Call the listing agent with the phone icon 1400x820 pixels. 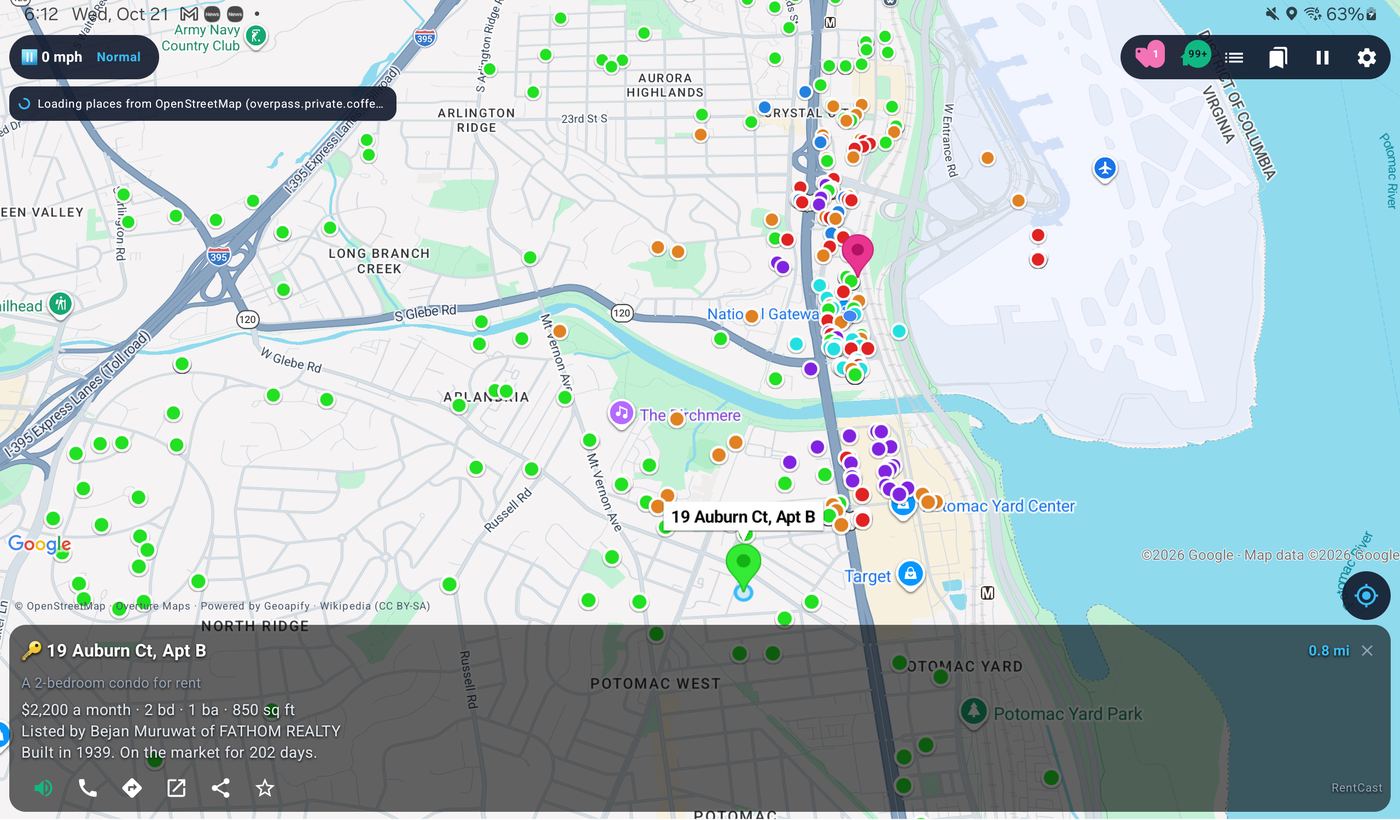(x=88, y=788)
